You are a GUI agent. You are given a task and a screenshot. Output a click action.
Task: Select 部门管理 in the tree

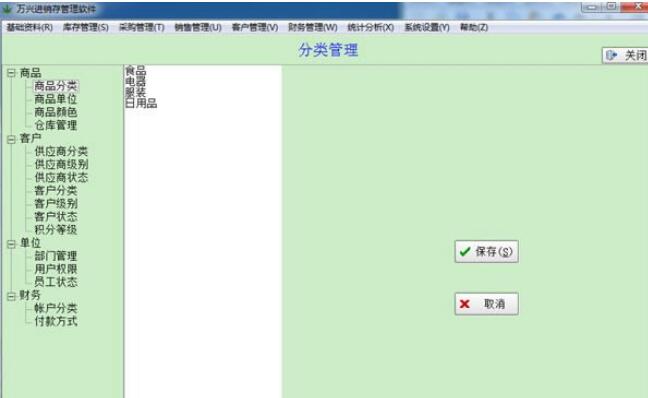[56, 256]
